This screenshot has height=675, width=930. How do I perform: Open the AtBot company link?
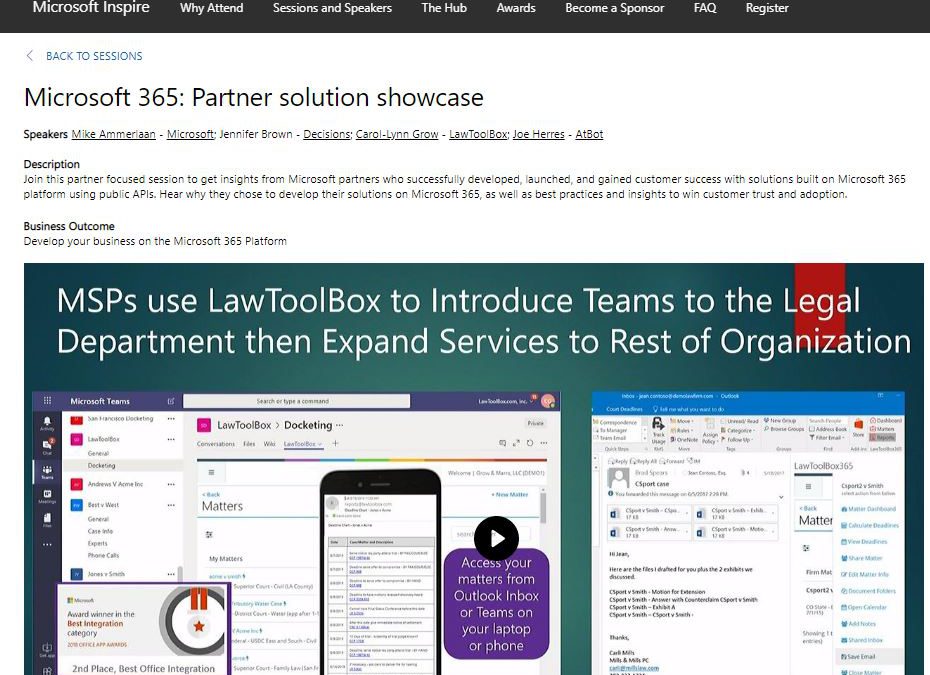pos(589,134)
